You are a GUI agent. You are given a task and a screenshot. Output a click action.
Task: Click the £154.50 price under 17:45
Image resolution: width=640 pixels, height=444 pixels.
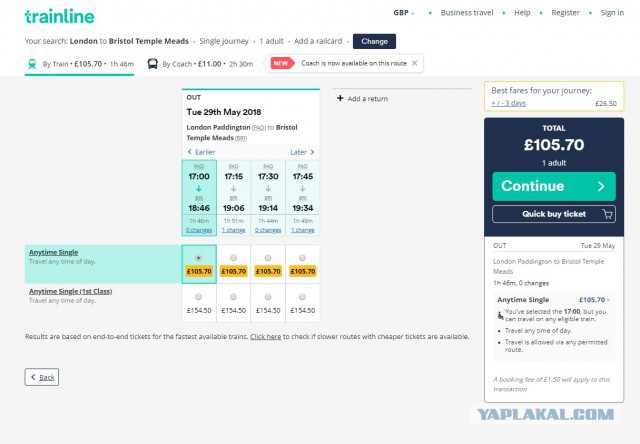[302, 311]
